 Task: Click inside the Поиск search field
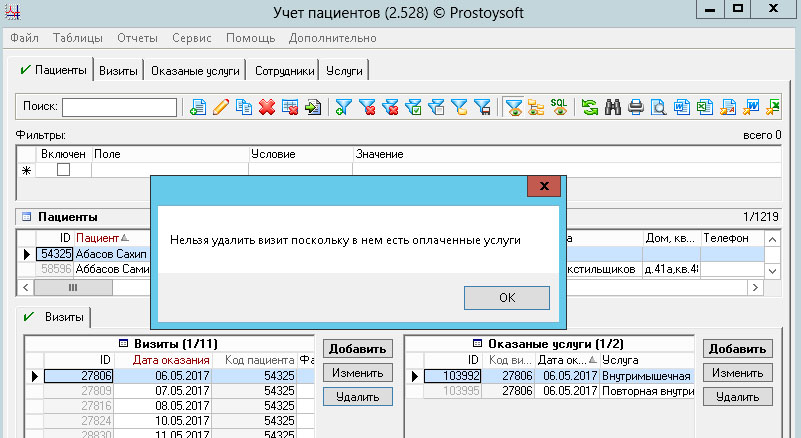pyautogui.click(x=119, y=107)
